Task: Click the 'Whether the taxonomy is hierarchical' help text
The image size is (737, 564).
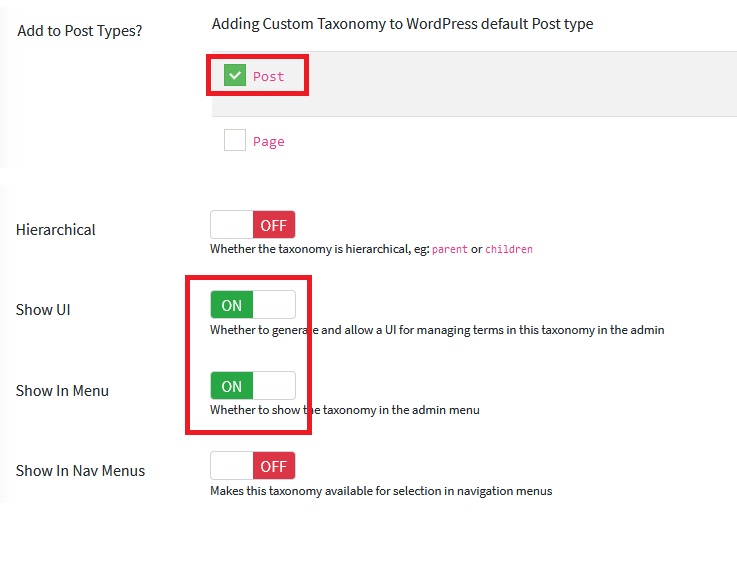Action: coord(310,249)
